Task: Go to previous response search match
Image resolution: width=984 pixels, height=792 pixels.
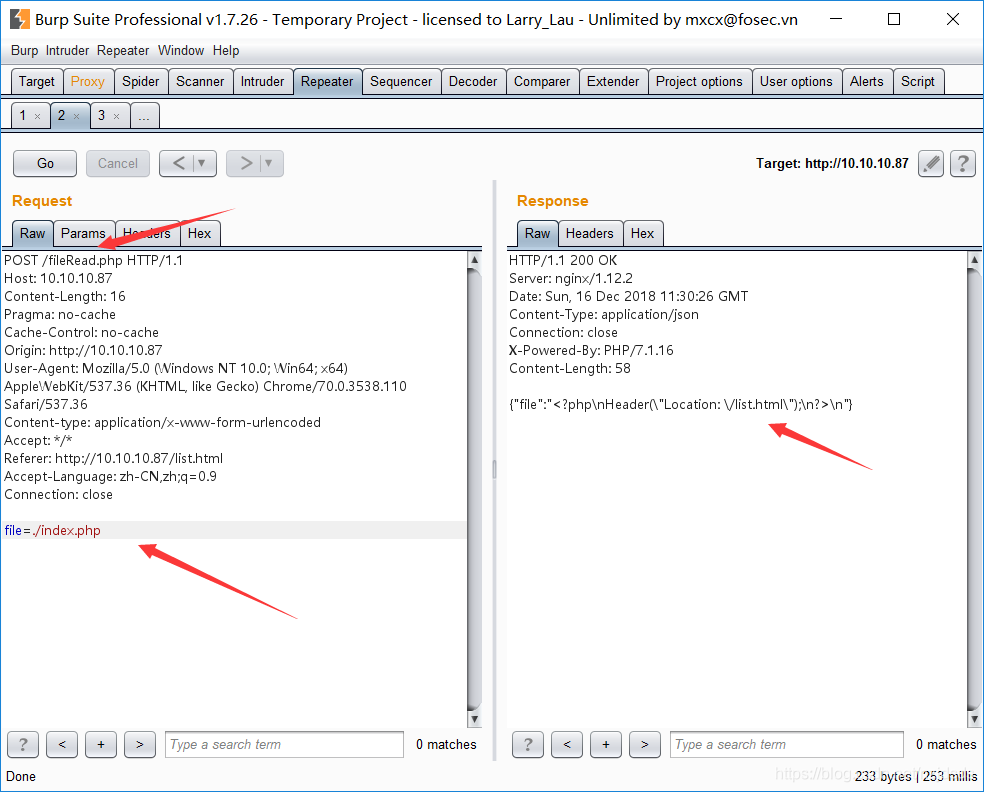Action: (567, 744)
